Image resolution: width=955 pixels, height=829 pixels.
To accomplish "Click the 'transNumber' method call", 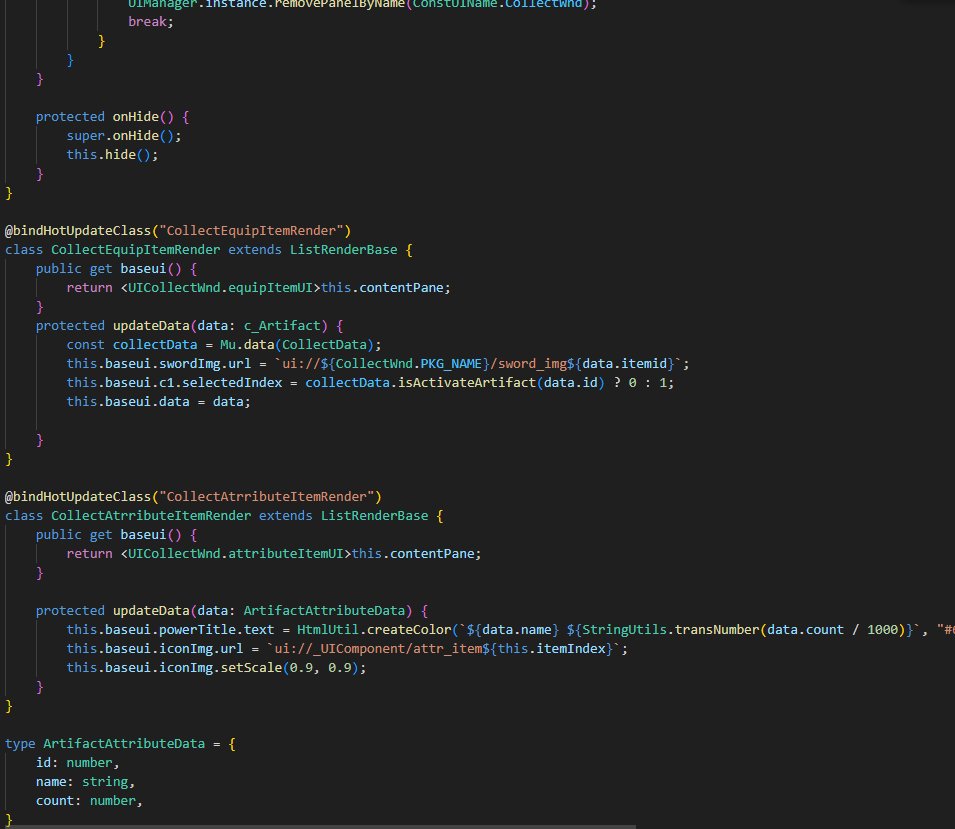I will pos(717,629).
